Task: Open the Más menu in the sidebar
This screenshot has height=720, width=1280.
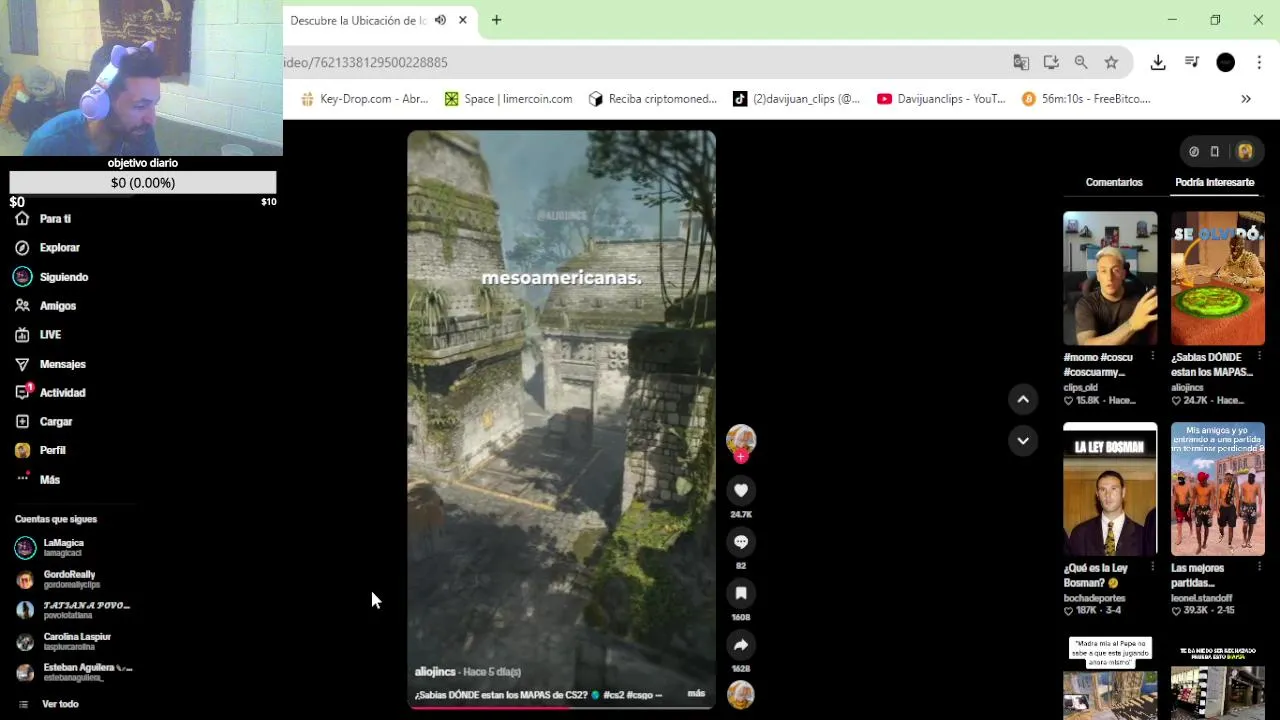Action: 38,480
